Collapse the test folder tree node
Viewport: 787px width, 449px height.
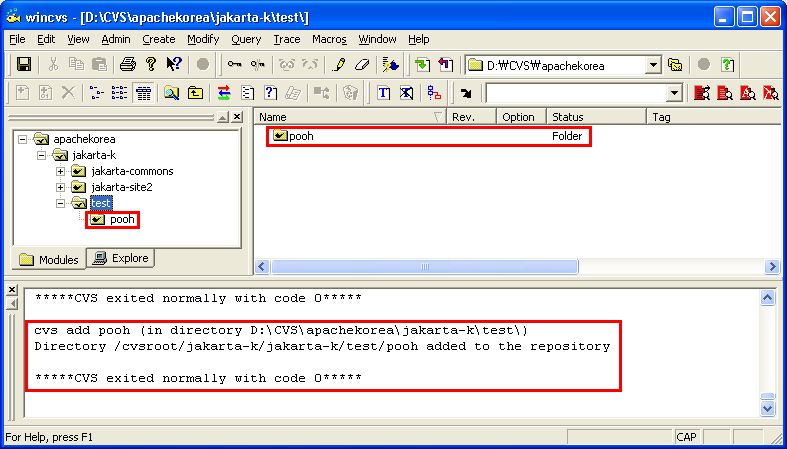61,203
